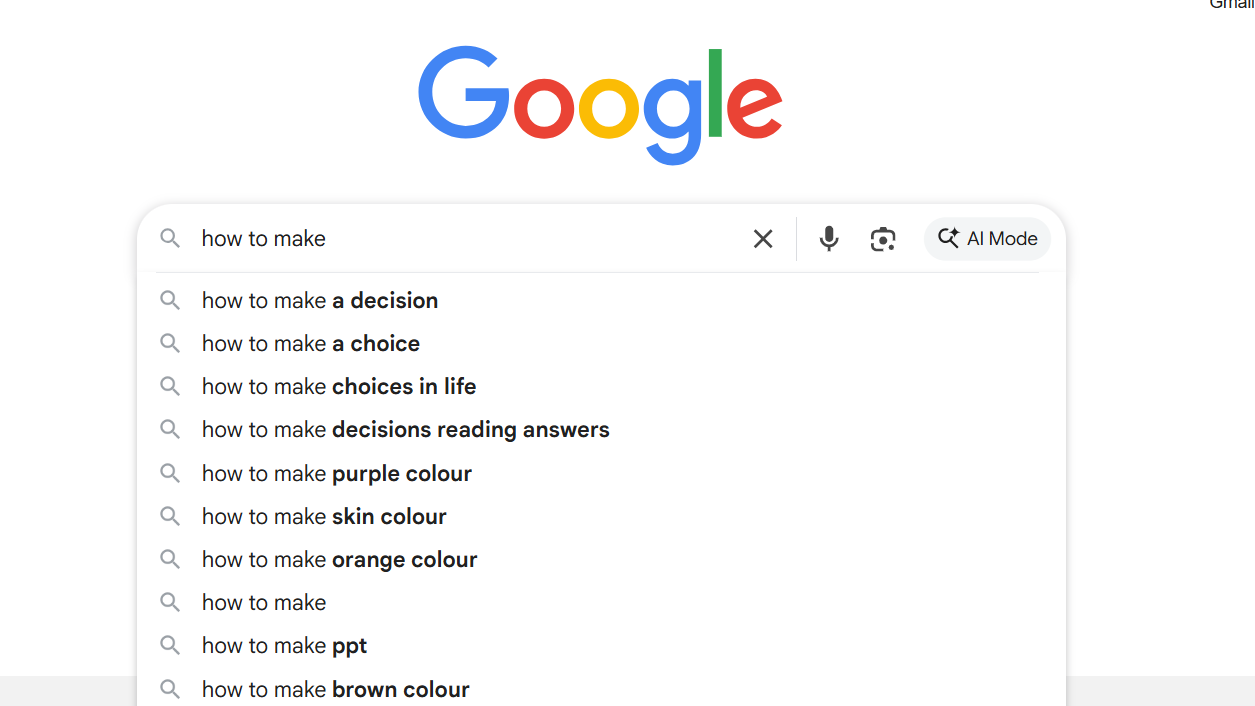Select the suggestion 'how to make purple colour'
Image resolution: width=1255 pixels, height=706 pixels.
pos(336,472)
